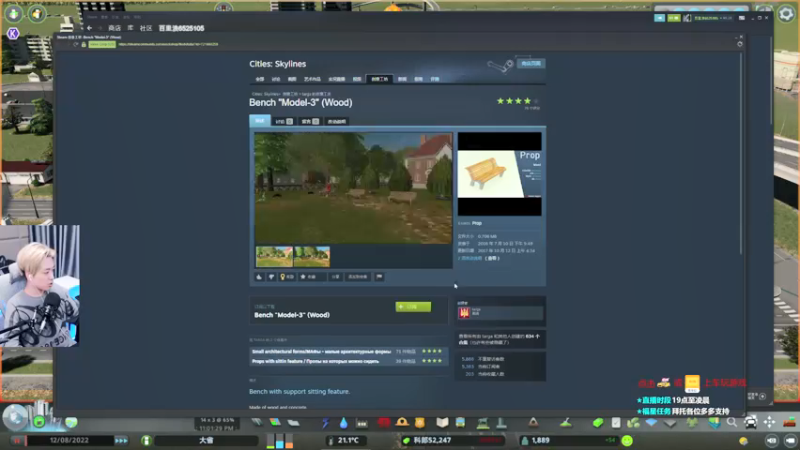Open the Steam Store menu
The image size is (800, 450).
pos(114,28)
